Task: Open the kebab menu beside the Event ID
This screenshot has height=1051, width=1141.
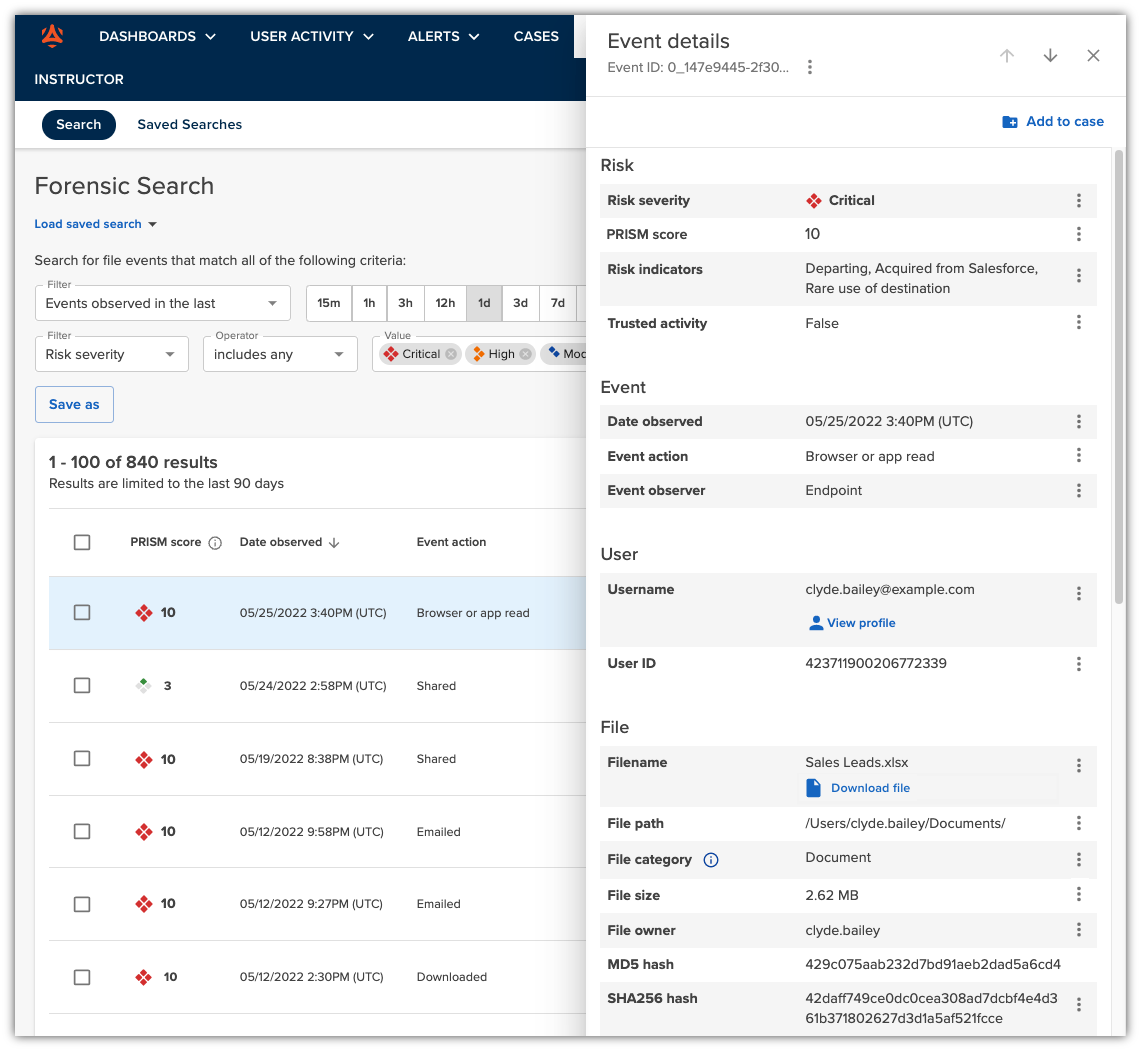Action: tap(810, 66)
